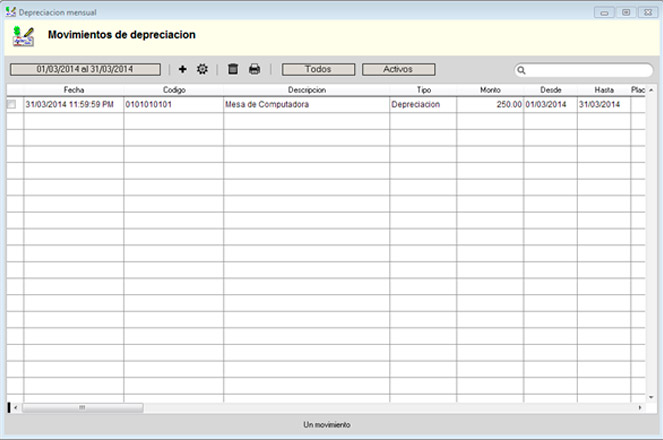Click the Movimientos de depreciacion header icon
Screen dimensions: 663x440
pos(23,37)
